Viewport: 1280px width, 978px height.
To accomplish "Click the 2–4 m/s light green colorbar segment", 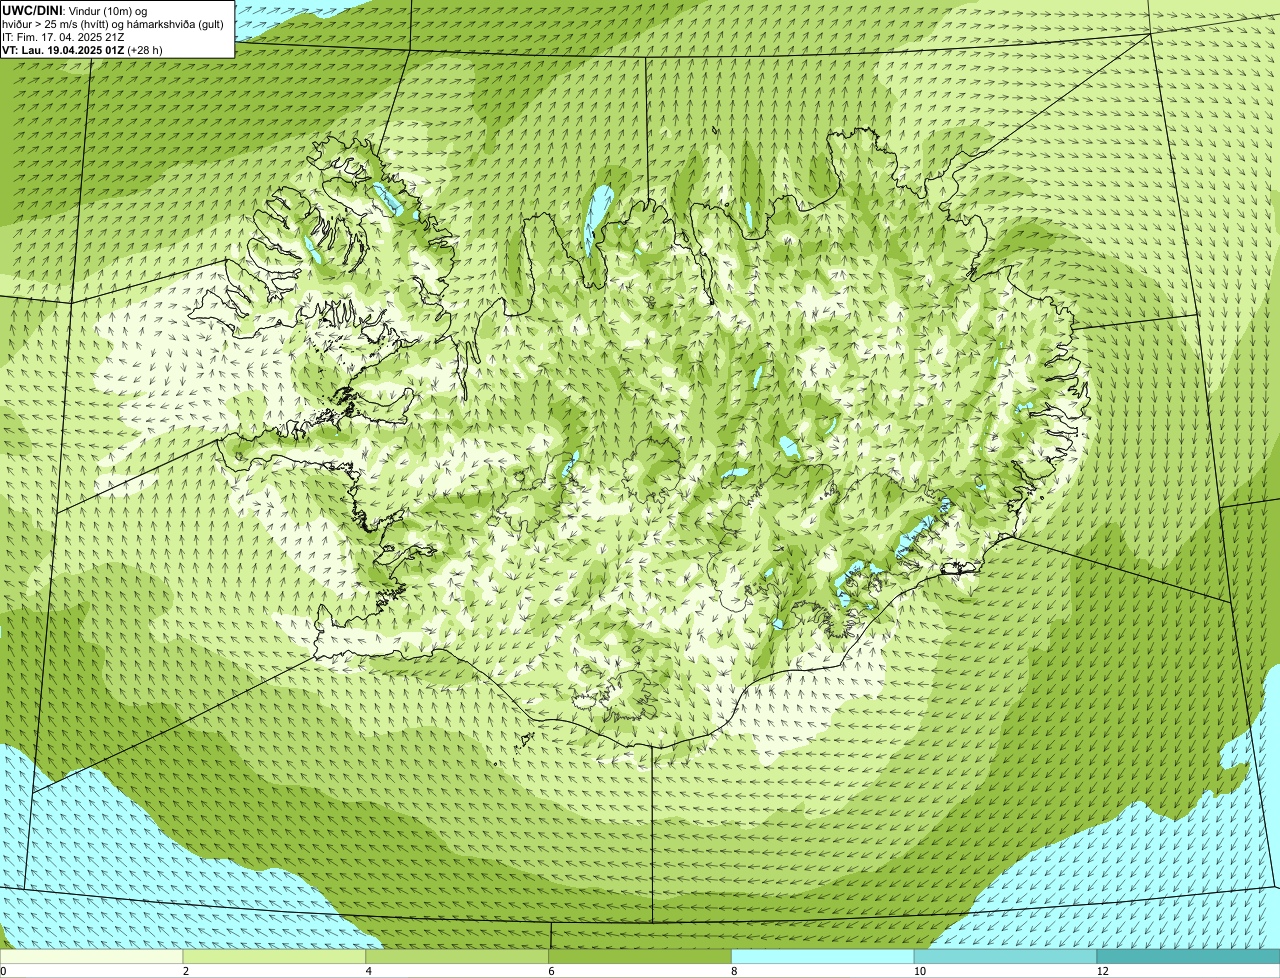I will click(x=274, y=957).
